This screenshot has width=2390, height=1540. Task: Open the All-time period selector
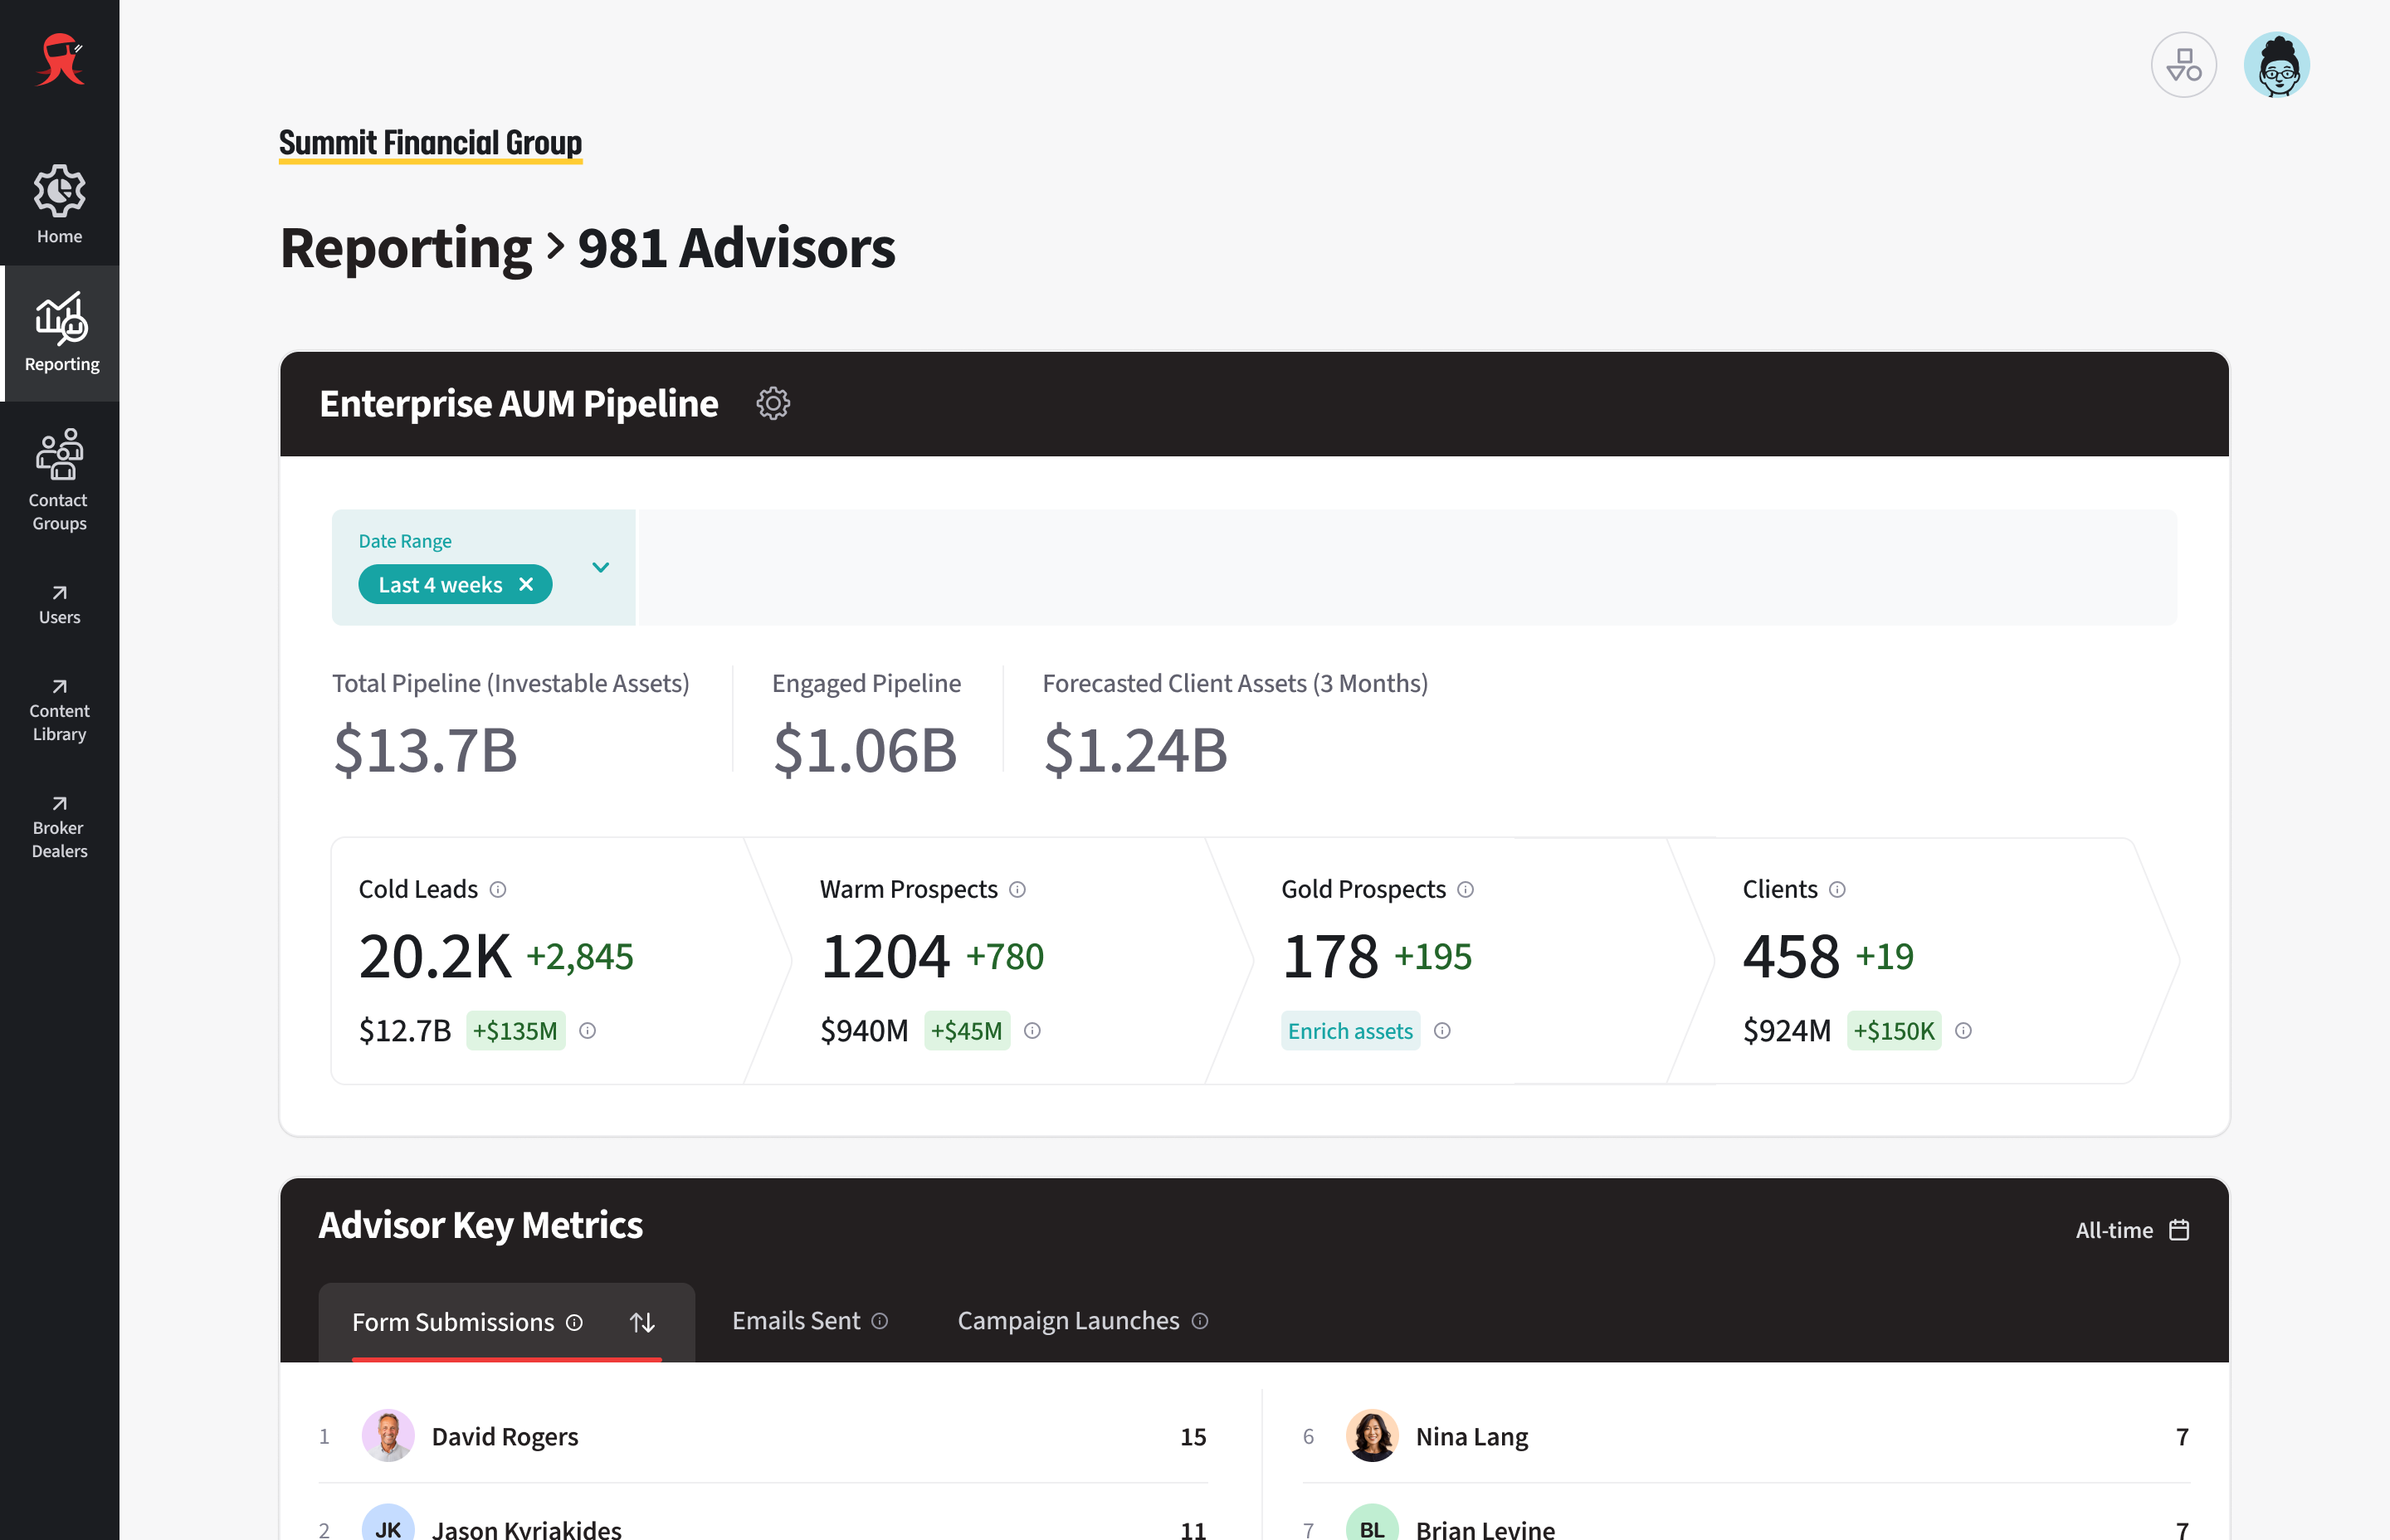click(x=2114, y=1230)
